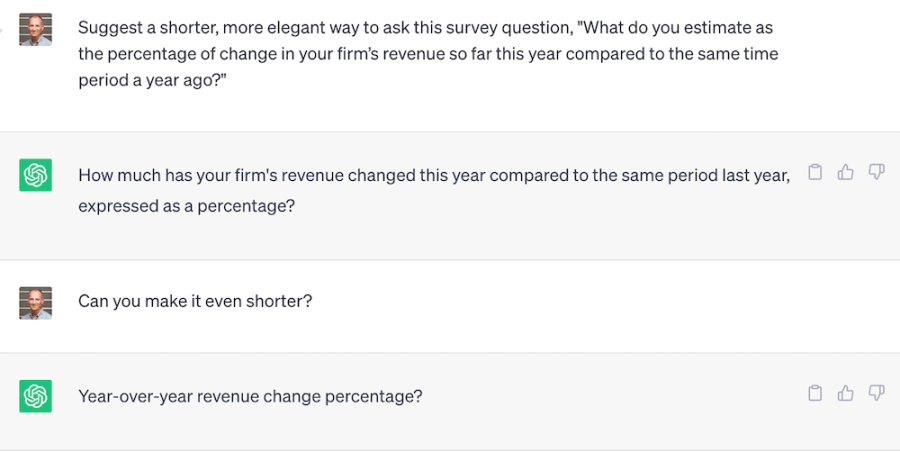
Task: Click the ChatGPT logo beside "Year-over-year" response
Action: tap(35, 397)
